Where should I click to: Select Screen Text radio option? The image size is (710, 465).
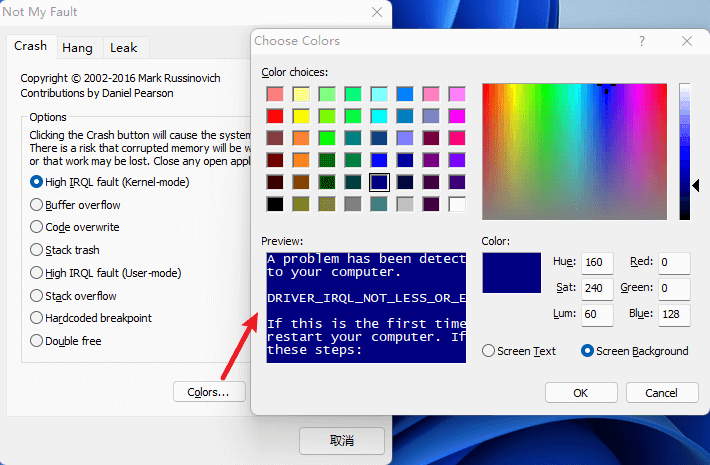pos(488,351)
